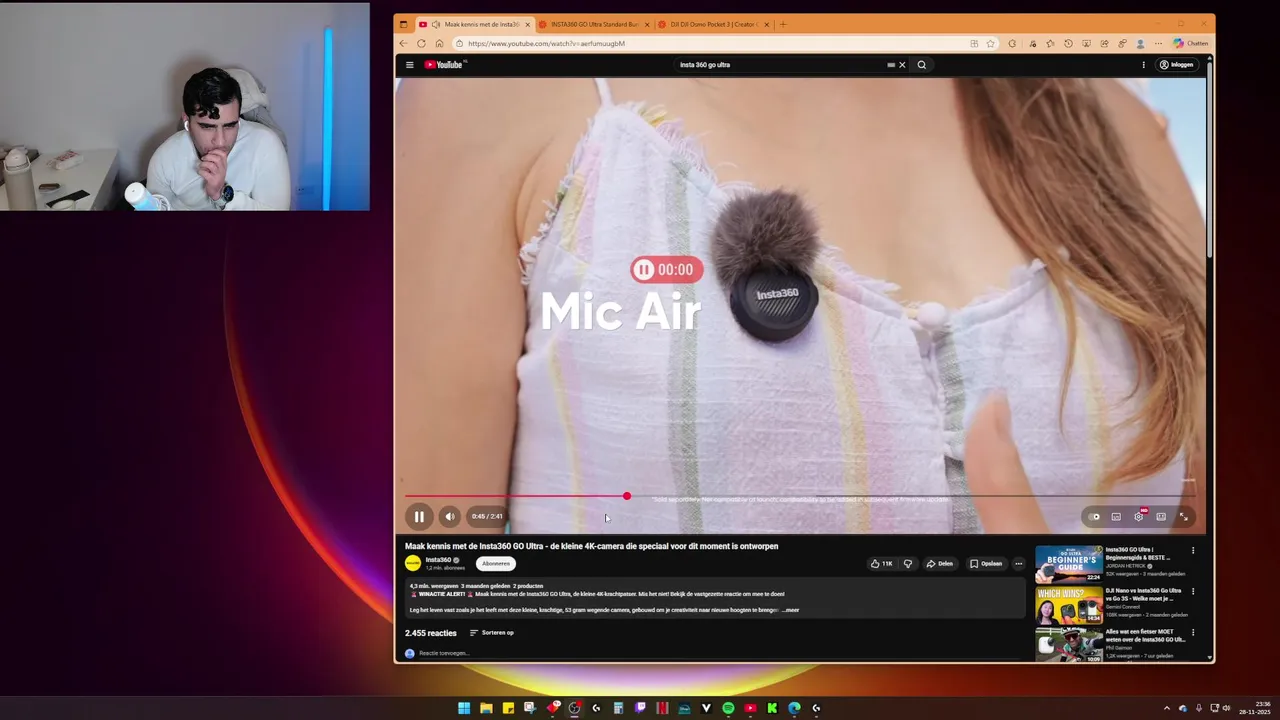
Task: Go to the YouTube home logo
Action: click(444, 65)
